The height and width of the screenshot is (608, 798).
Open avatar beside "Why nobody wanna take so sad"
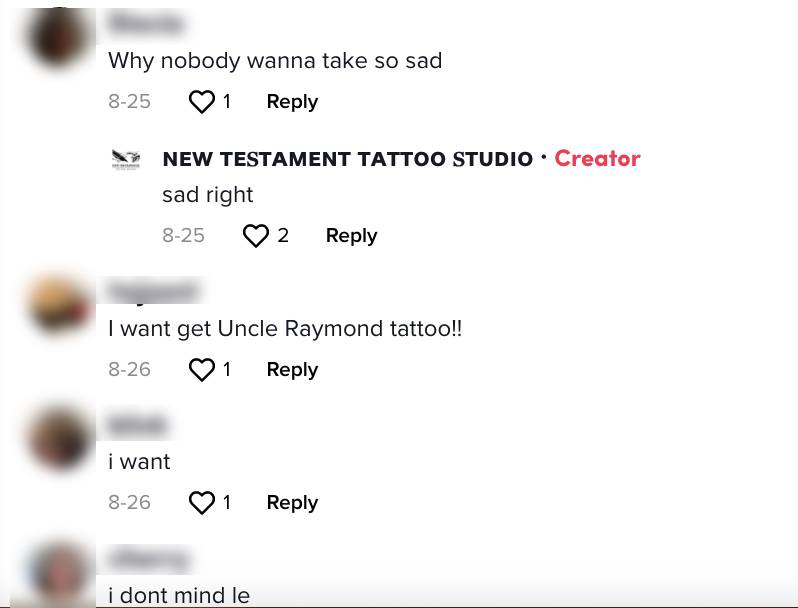tap(59, 38)
